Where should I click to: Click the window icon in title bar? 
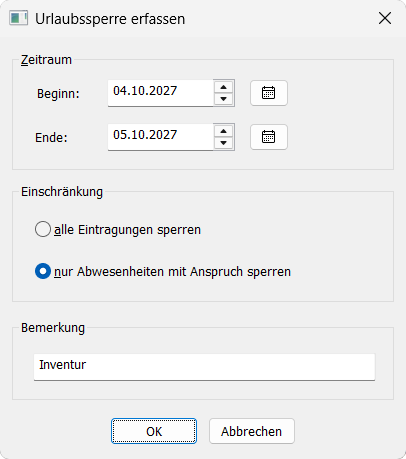point(18,18)
